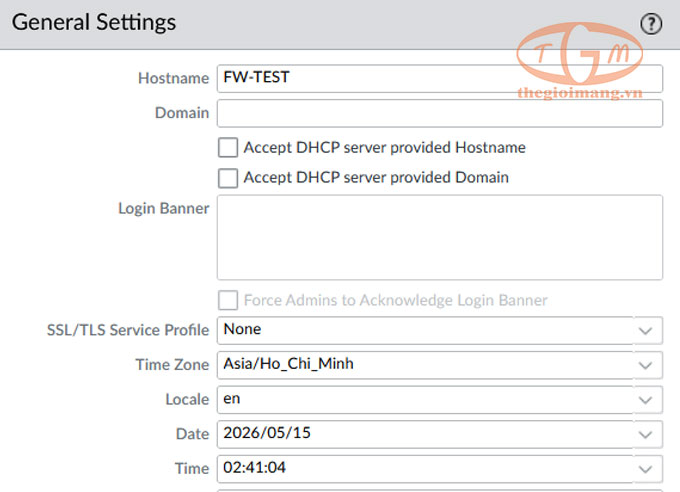
Task: Expand the Time Zone dropdown arrow
Action: 645,365
